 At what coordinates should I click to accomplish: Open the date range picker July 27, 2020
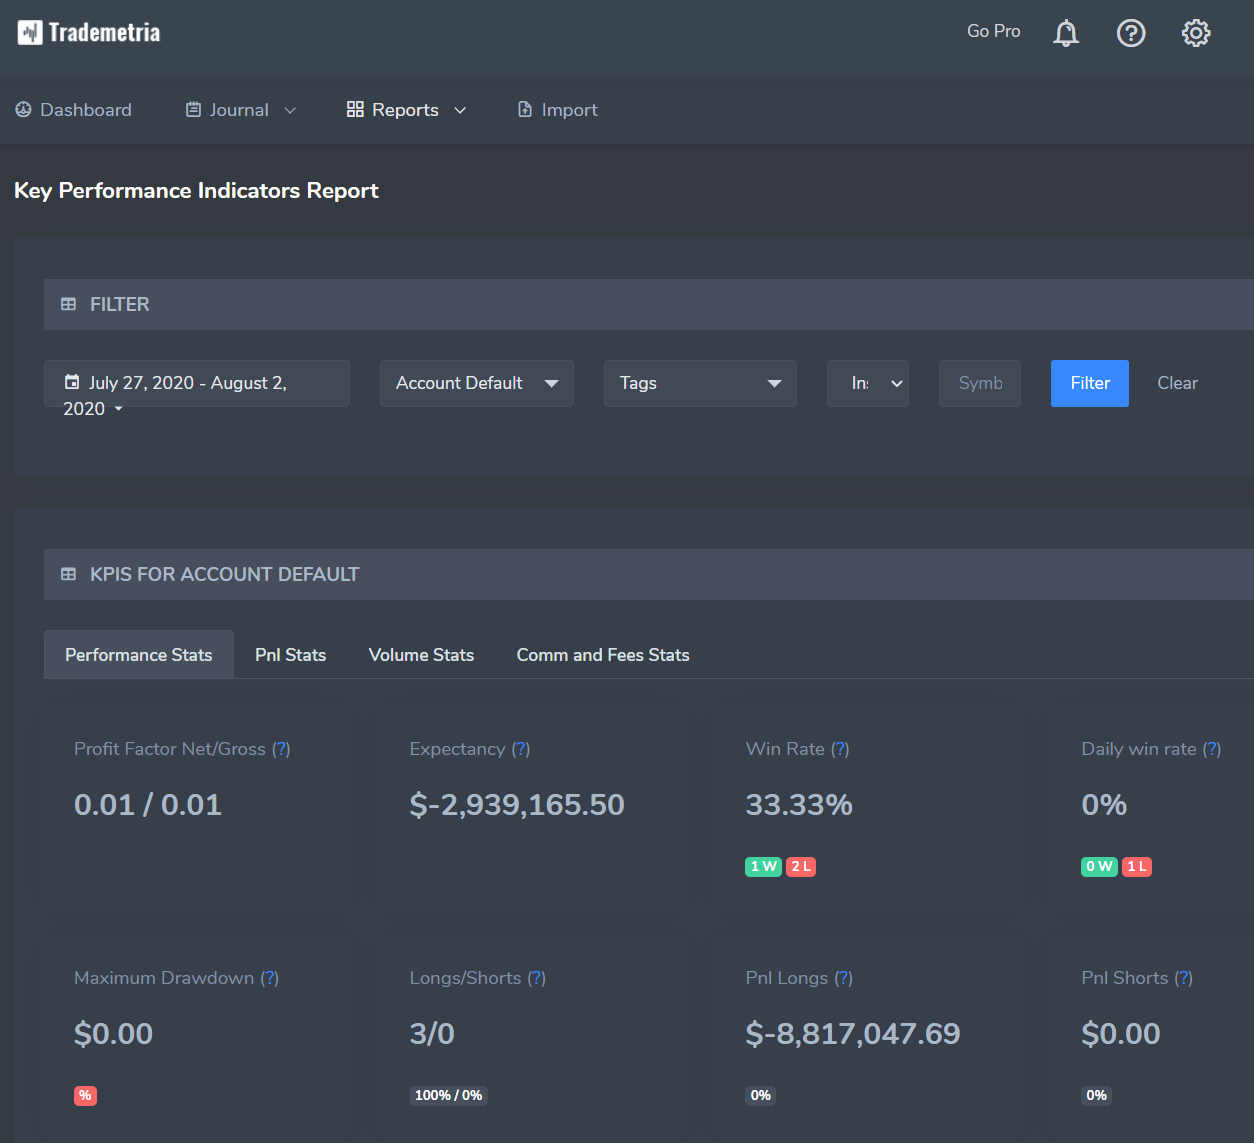point(197,383)
